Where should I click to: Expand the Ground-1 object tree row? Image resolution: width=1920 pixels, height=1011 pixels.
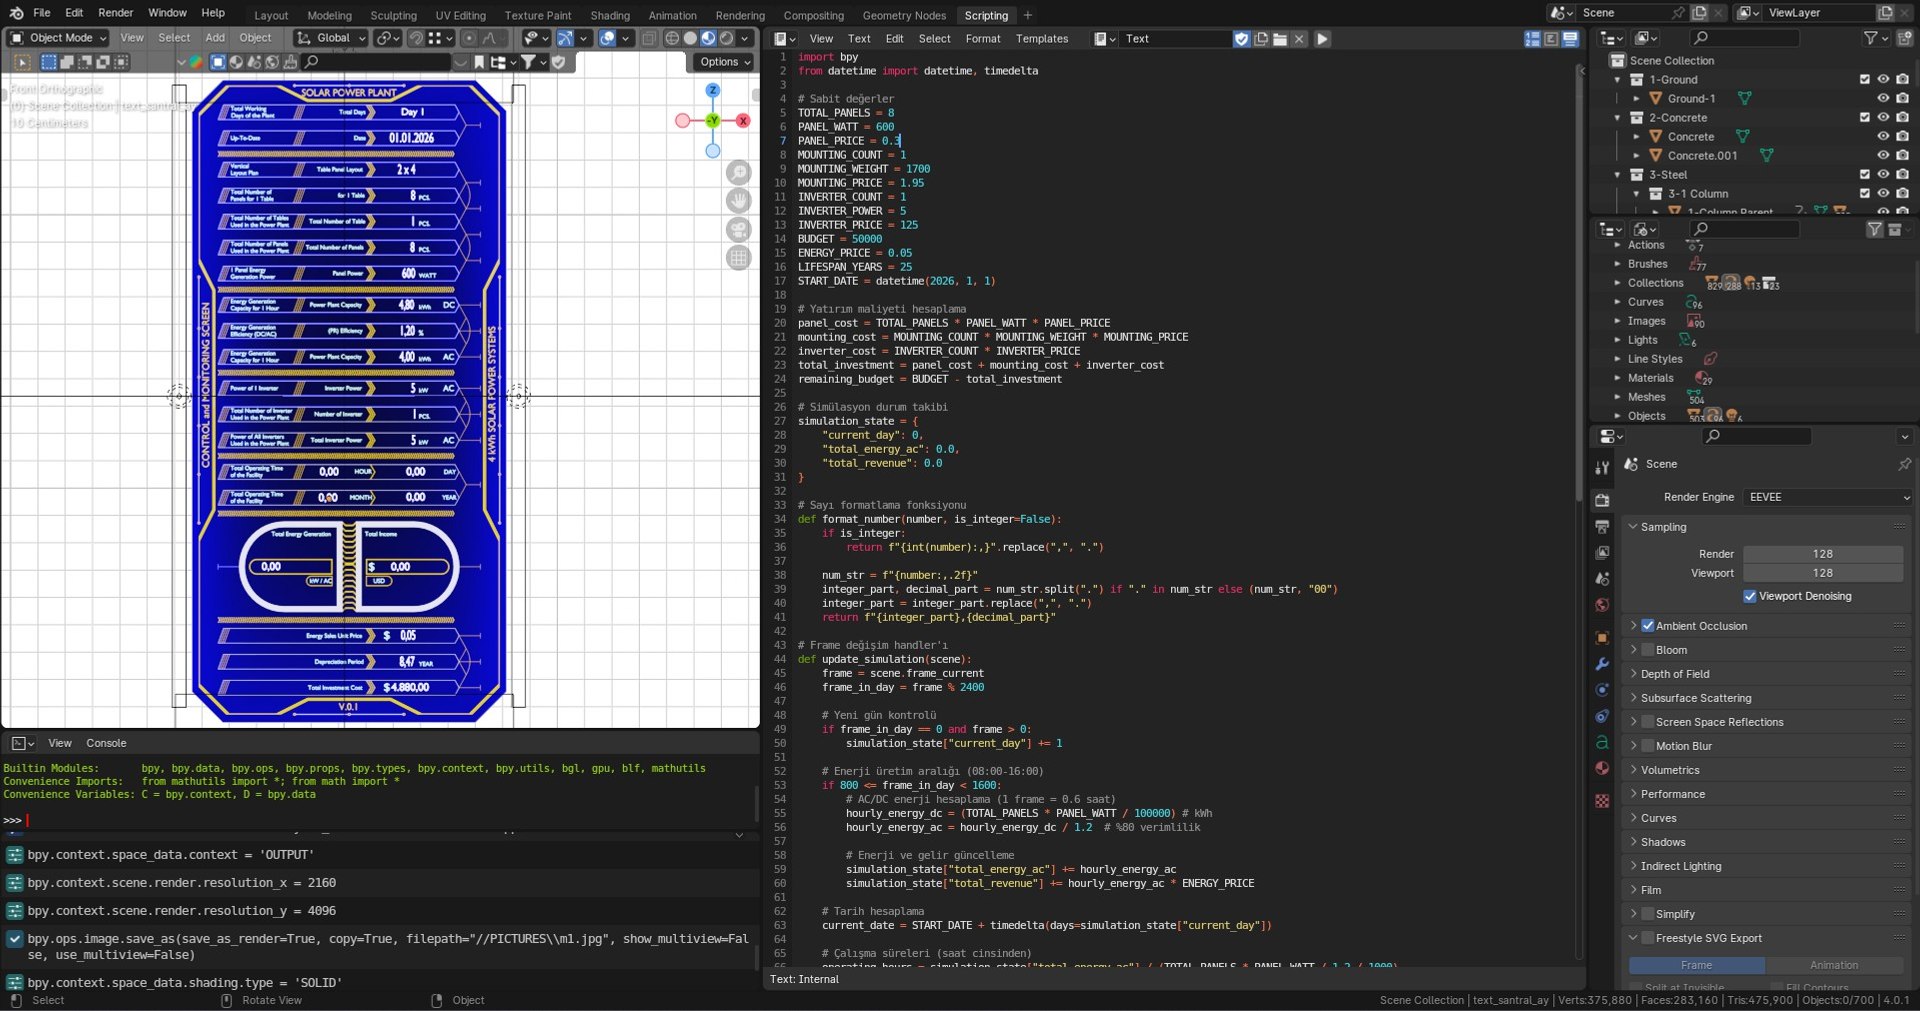point(1636,98)
